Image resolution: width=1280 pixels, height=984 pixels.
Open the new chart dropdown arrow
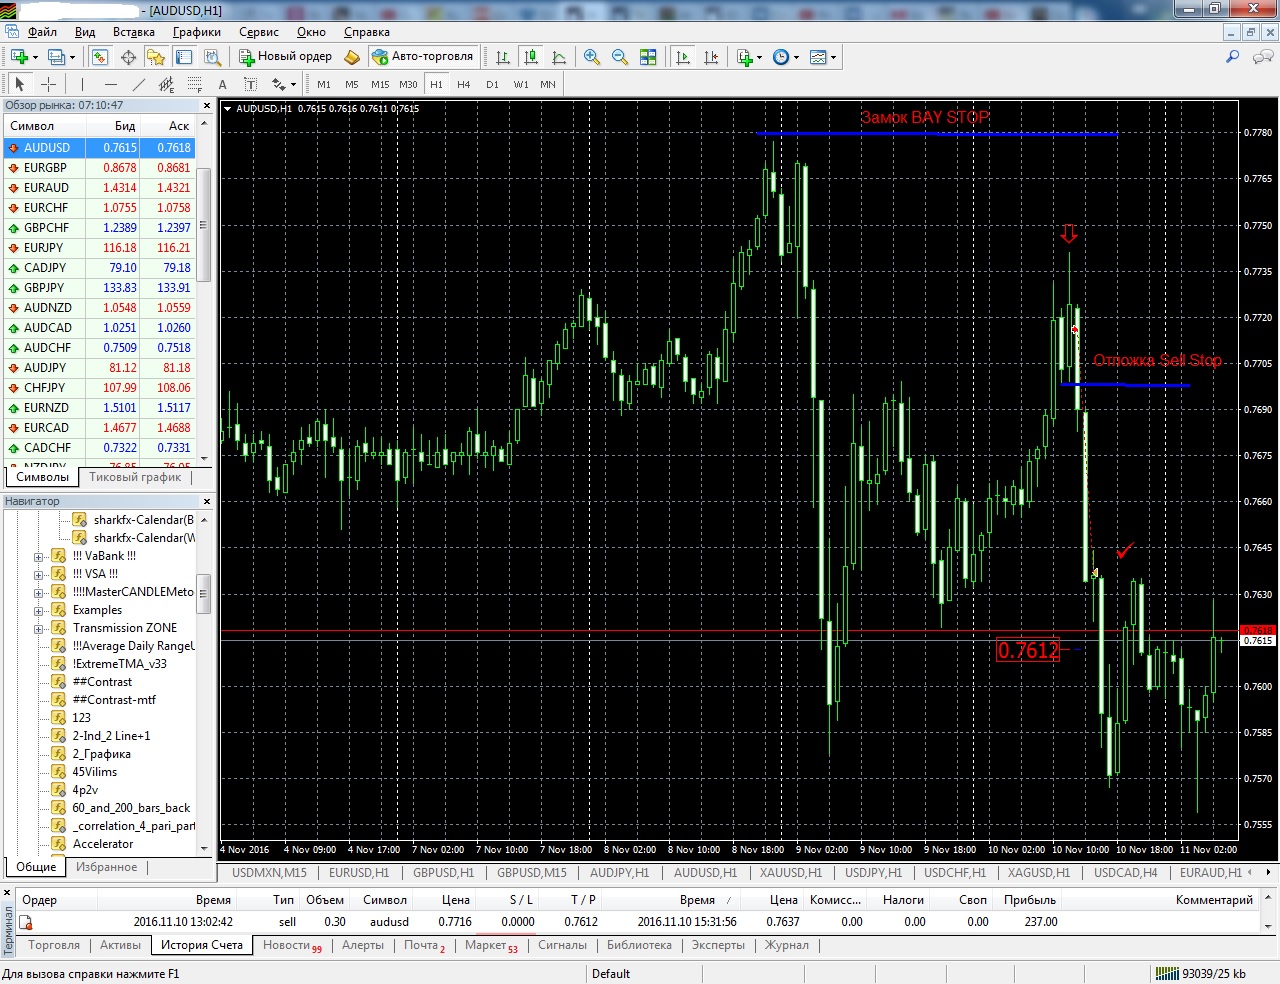[x=36, y=57]
